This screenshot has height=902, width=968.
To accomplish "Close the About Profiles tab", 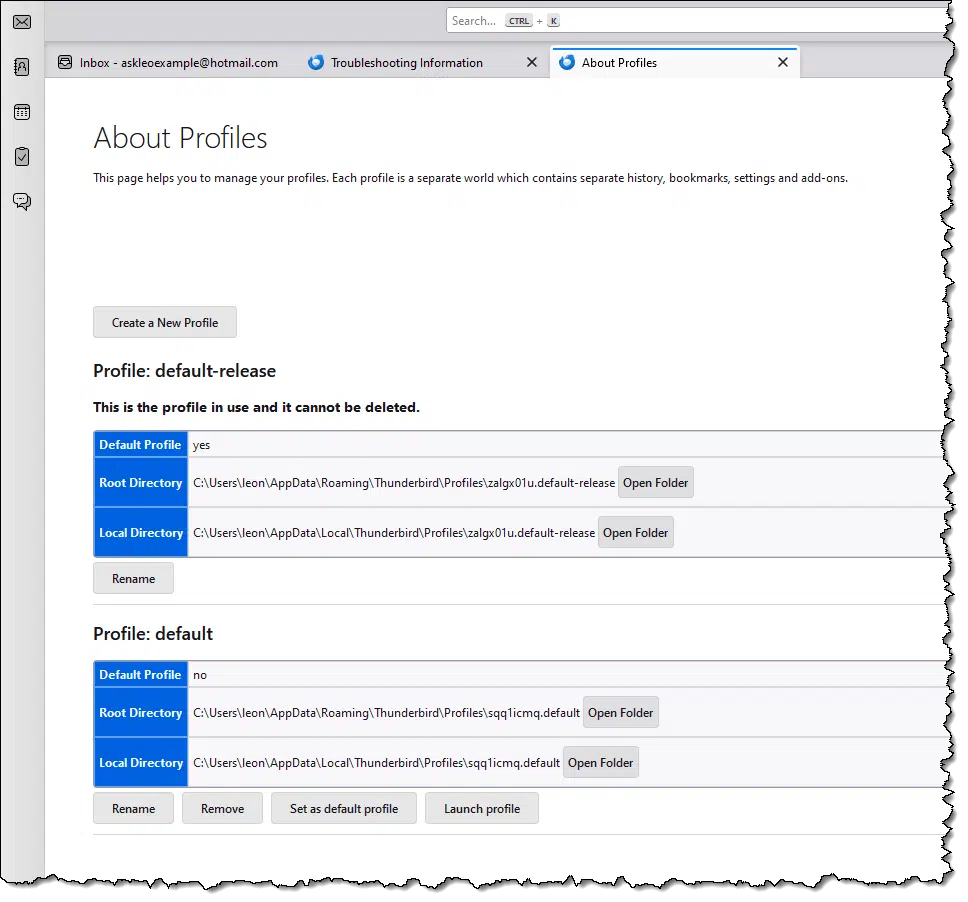I will click(783, 62).
